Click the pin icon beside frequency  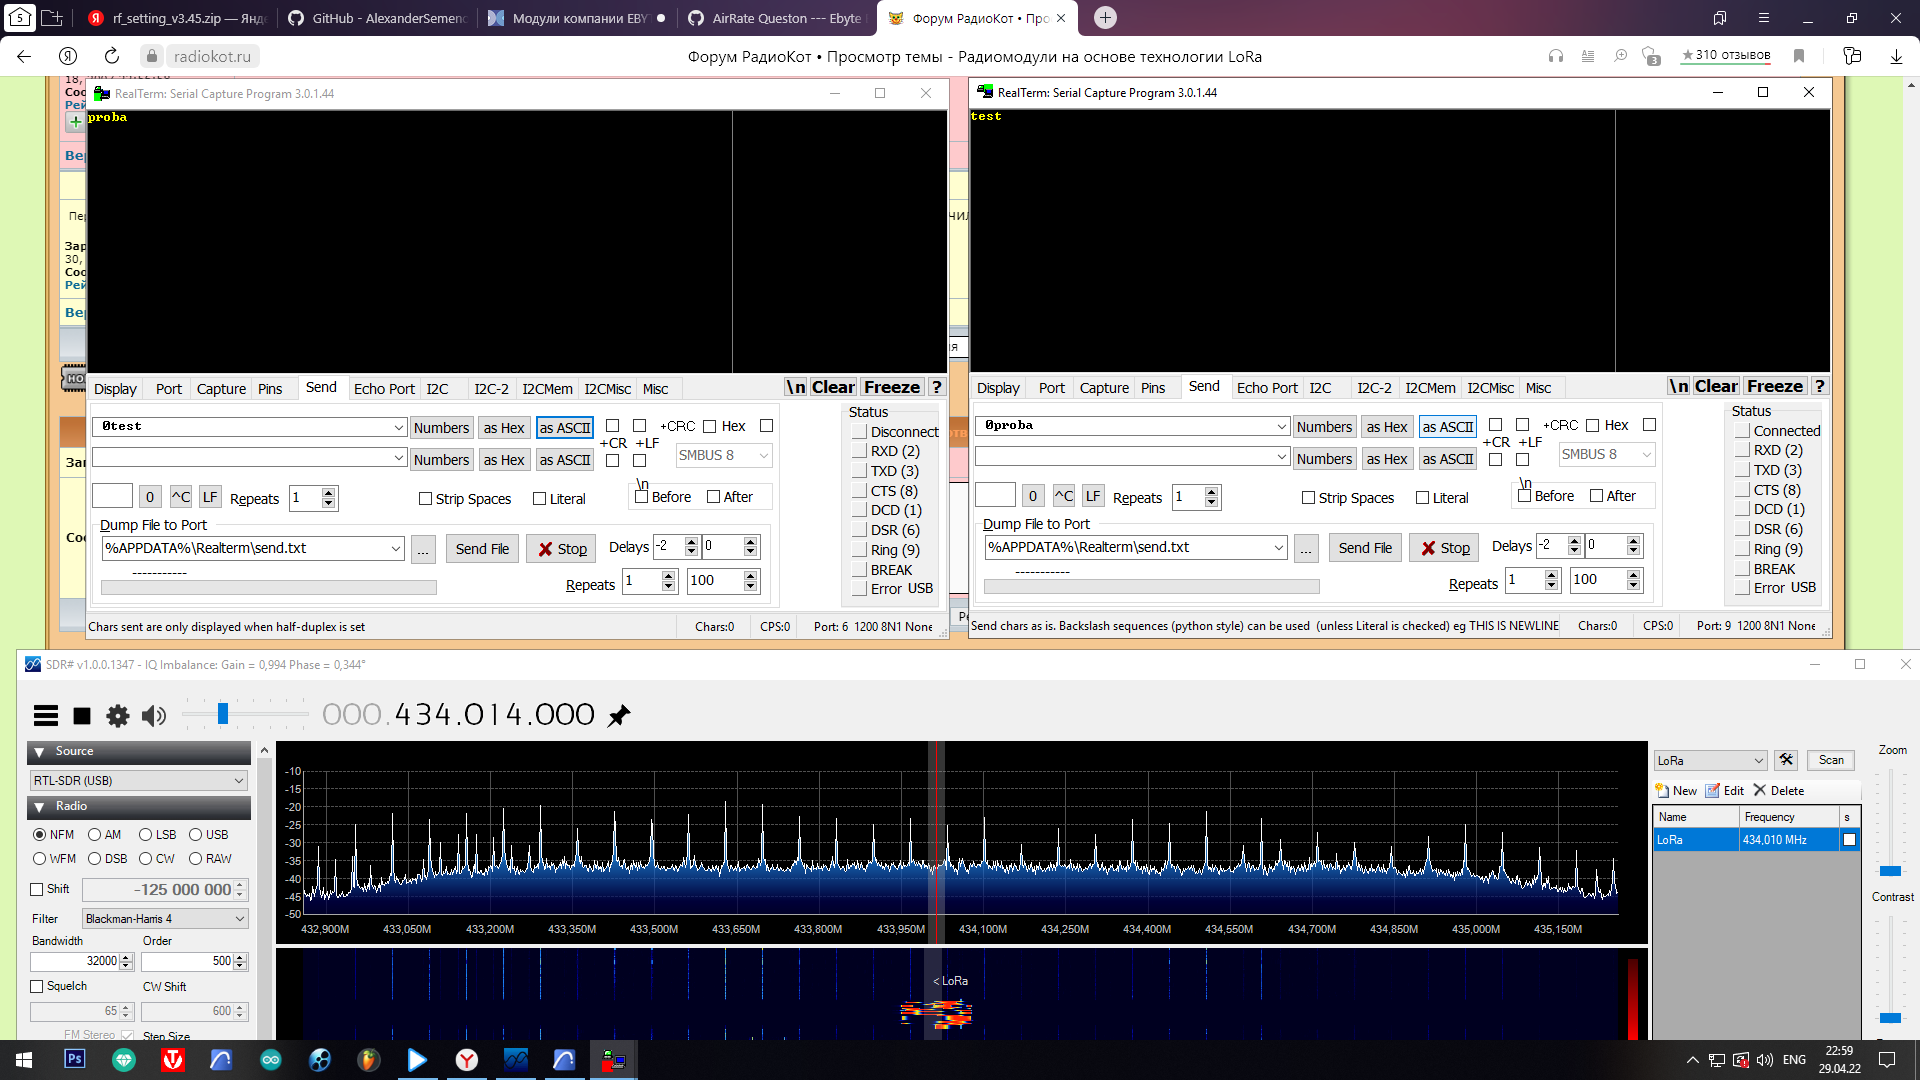pos(620,715)
